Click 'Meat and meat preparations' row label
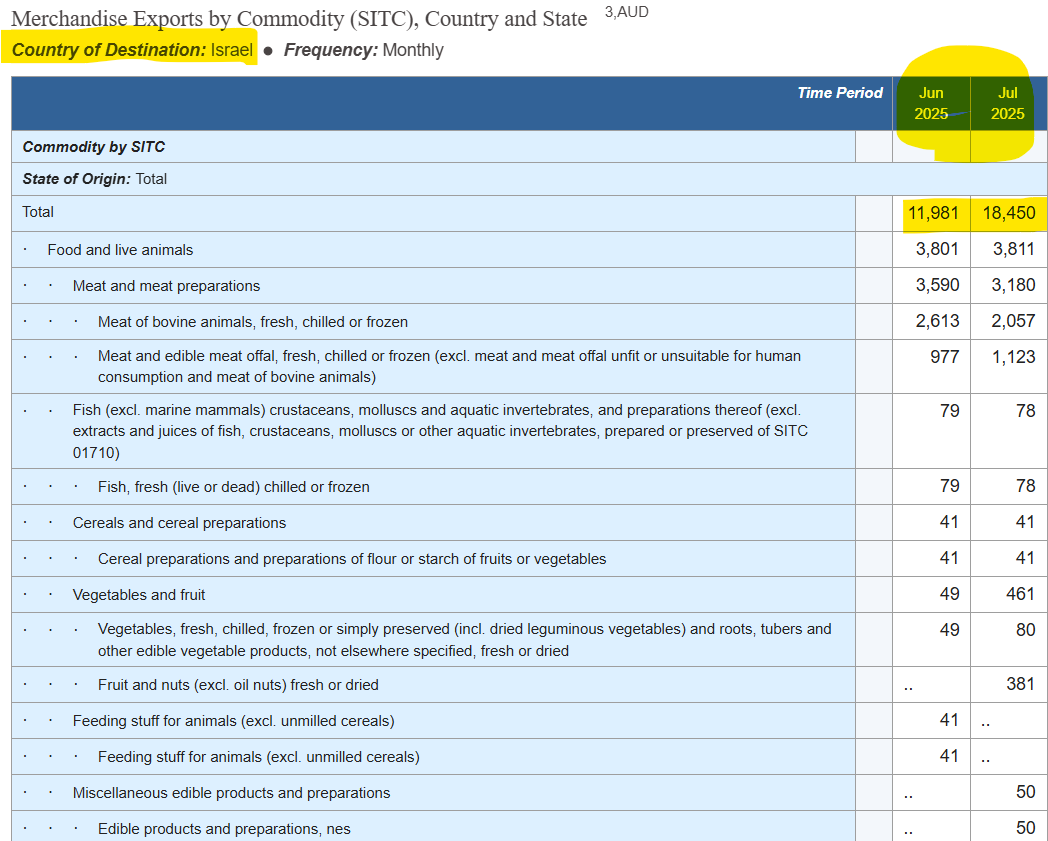This screenshot has width=1048, height=841. (x=166, y=286)
